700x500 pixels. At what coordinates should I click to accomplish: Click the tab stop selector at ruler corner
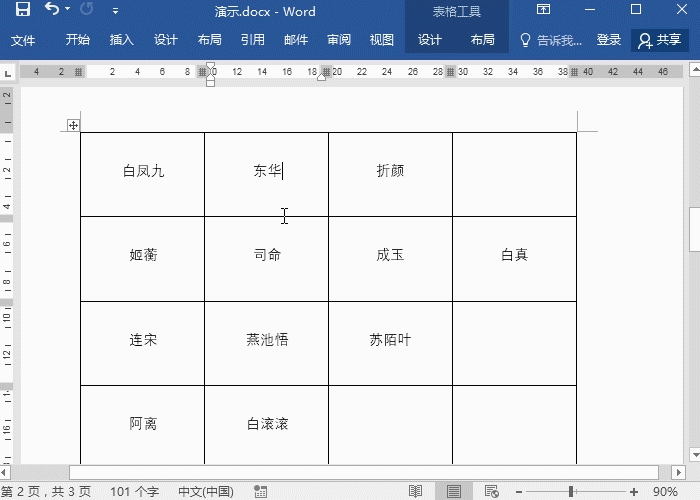click(8, 72)
